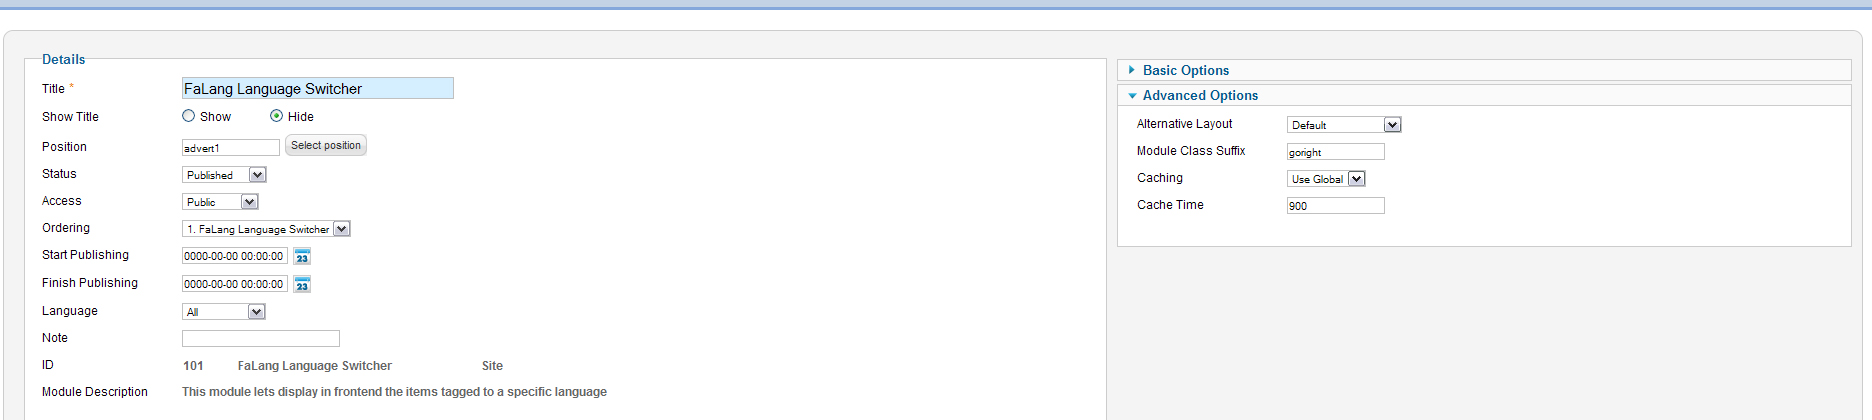Open the Access dropdown showing Public

click(221, 202)
